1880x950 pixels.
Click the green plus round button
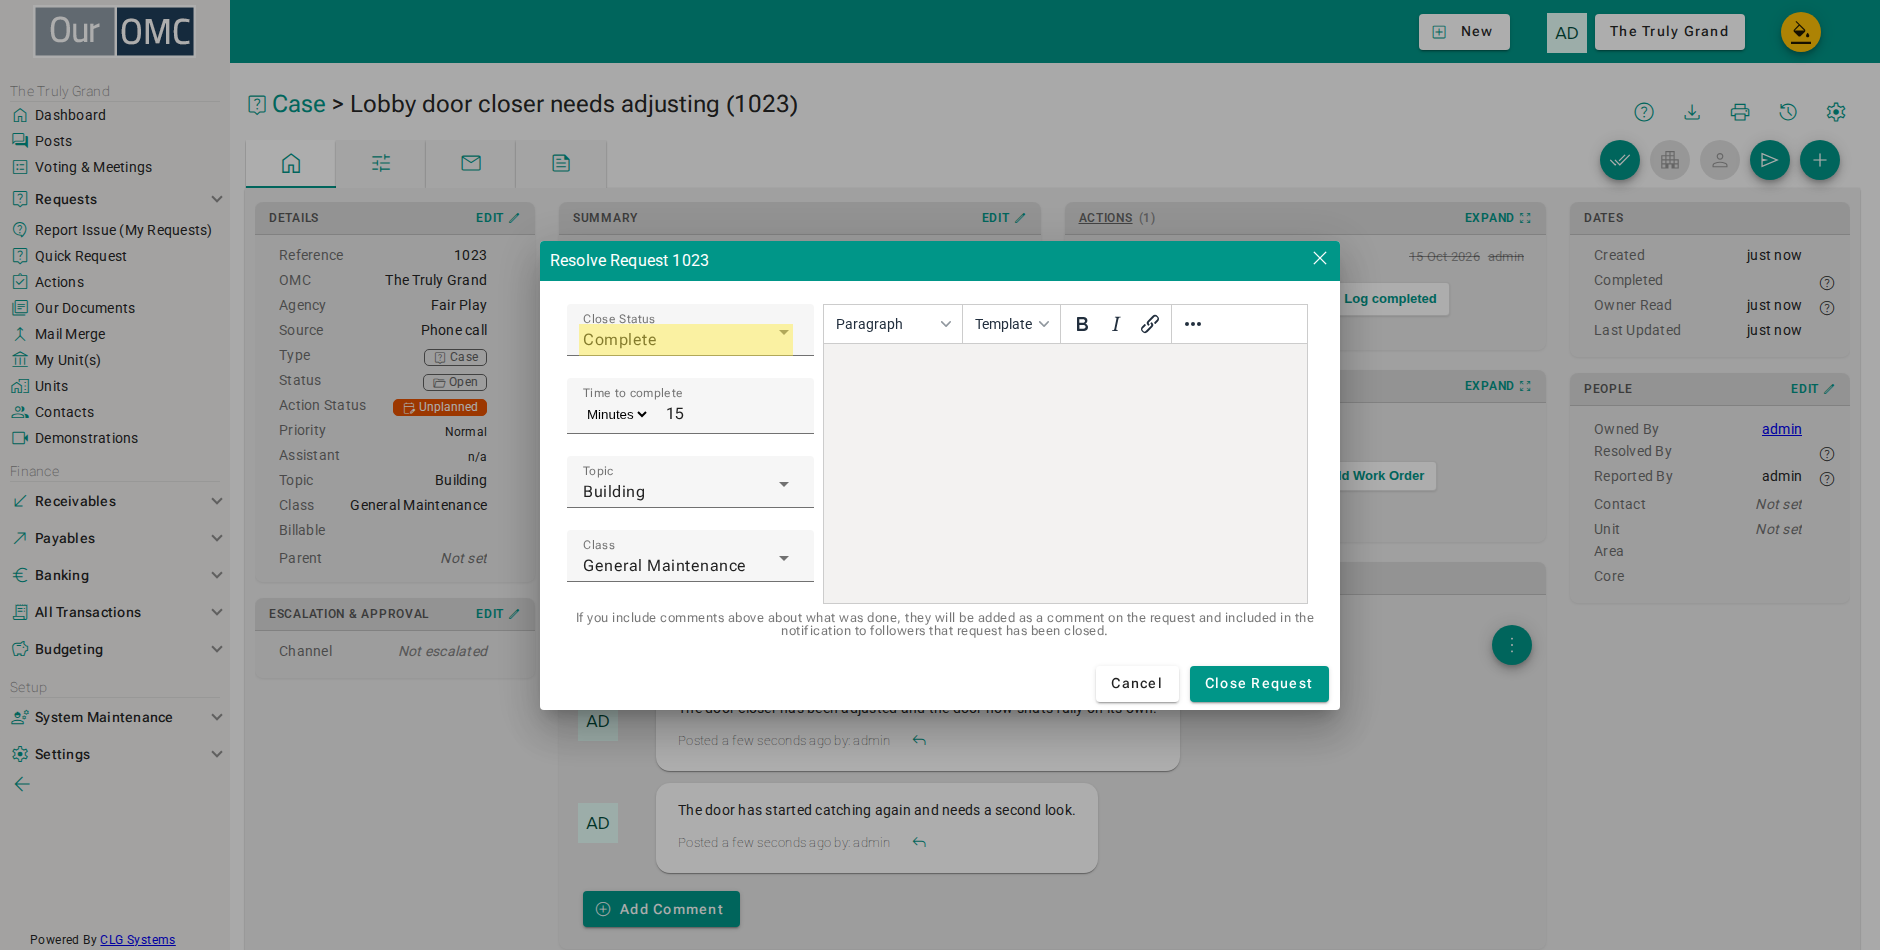click(1820, 160)
